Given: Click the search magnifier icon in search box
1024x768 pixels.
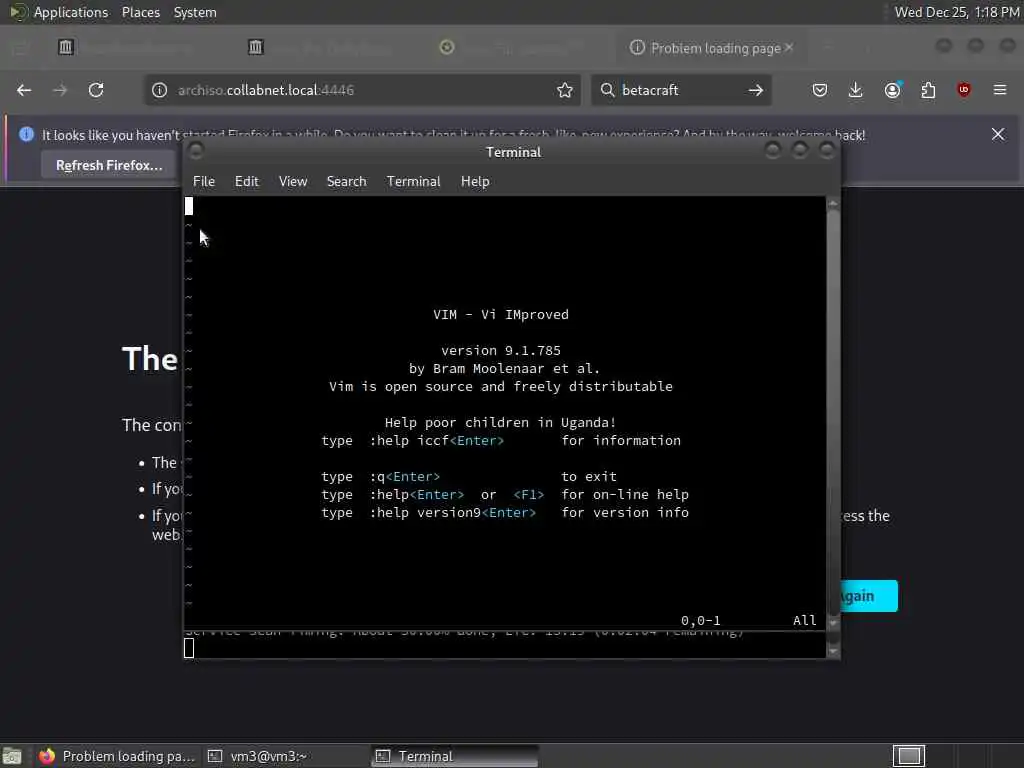Looking at the screenshot, I should click(607, 90).
